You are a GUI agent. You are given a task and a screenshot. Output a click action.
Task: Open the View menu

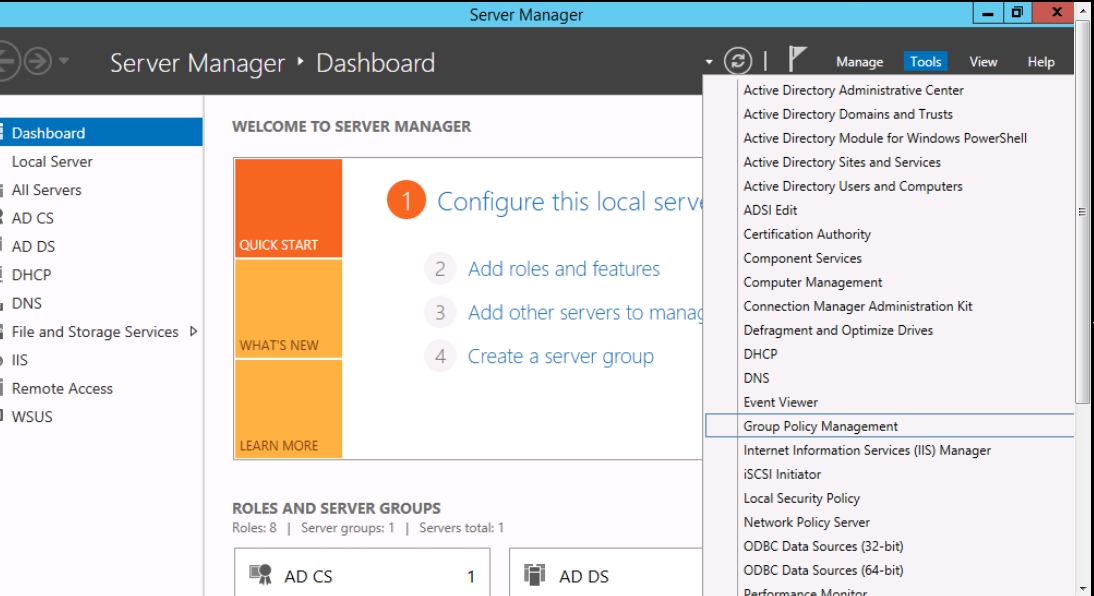(983, 61)
